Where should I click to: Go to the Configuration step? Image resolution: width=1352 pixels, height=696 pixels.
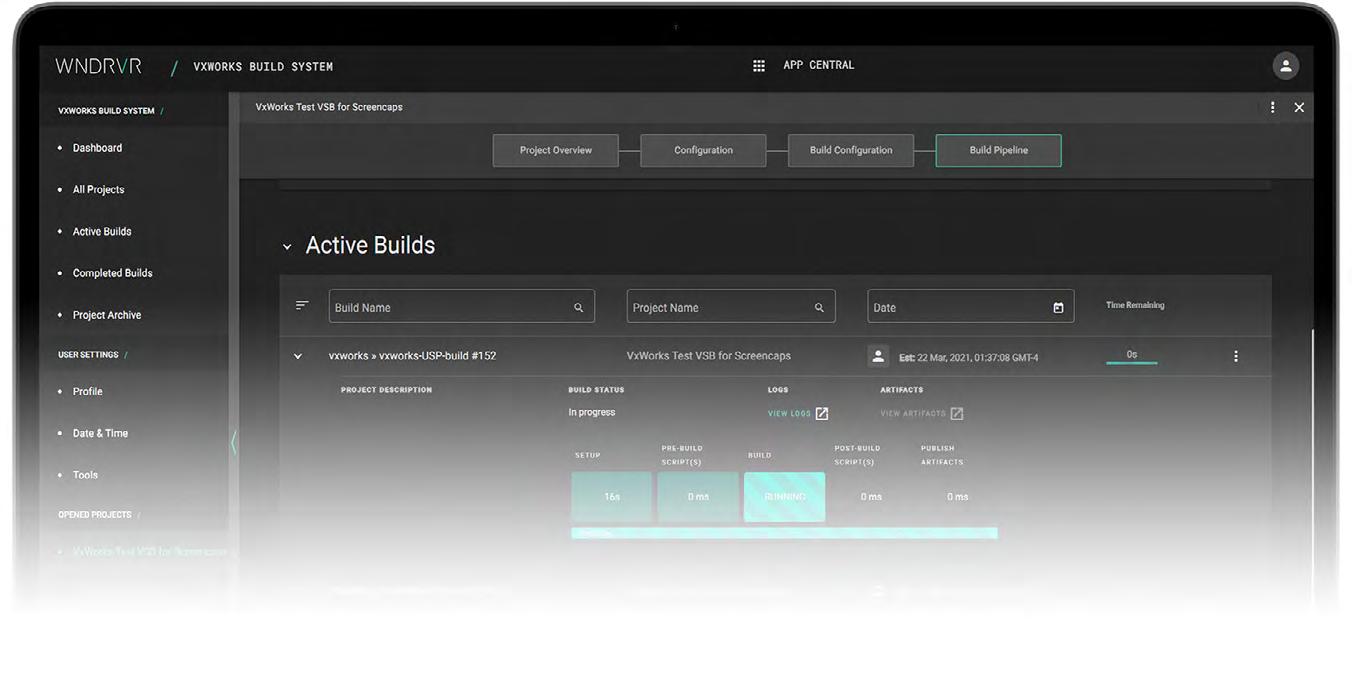(703, 150)
